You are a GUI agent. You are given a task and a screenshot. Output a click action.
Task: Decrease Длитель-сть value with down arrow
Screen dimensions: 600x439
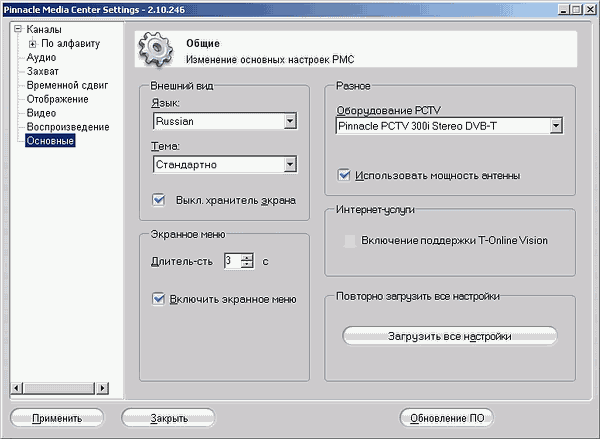(247, 264)
